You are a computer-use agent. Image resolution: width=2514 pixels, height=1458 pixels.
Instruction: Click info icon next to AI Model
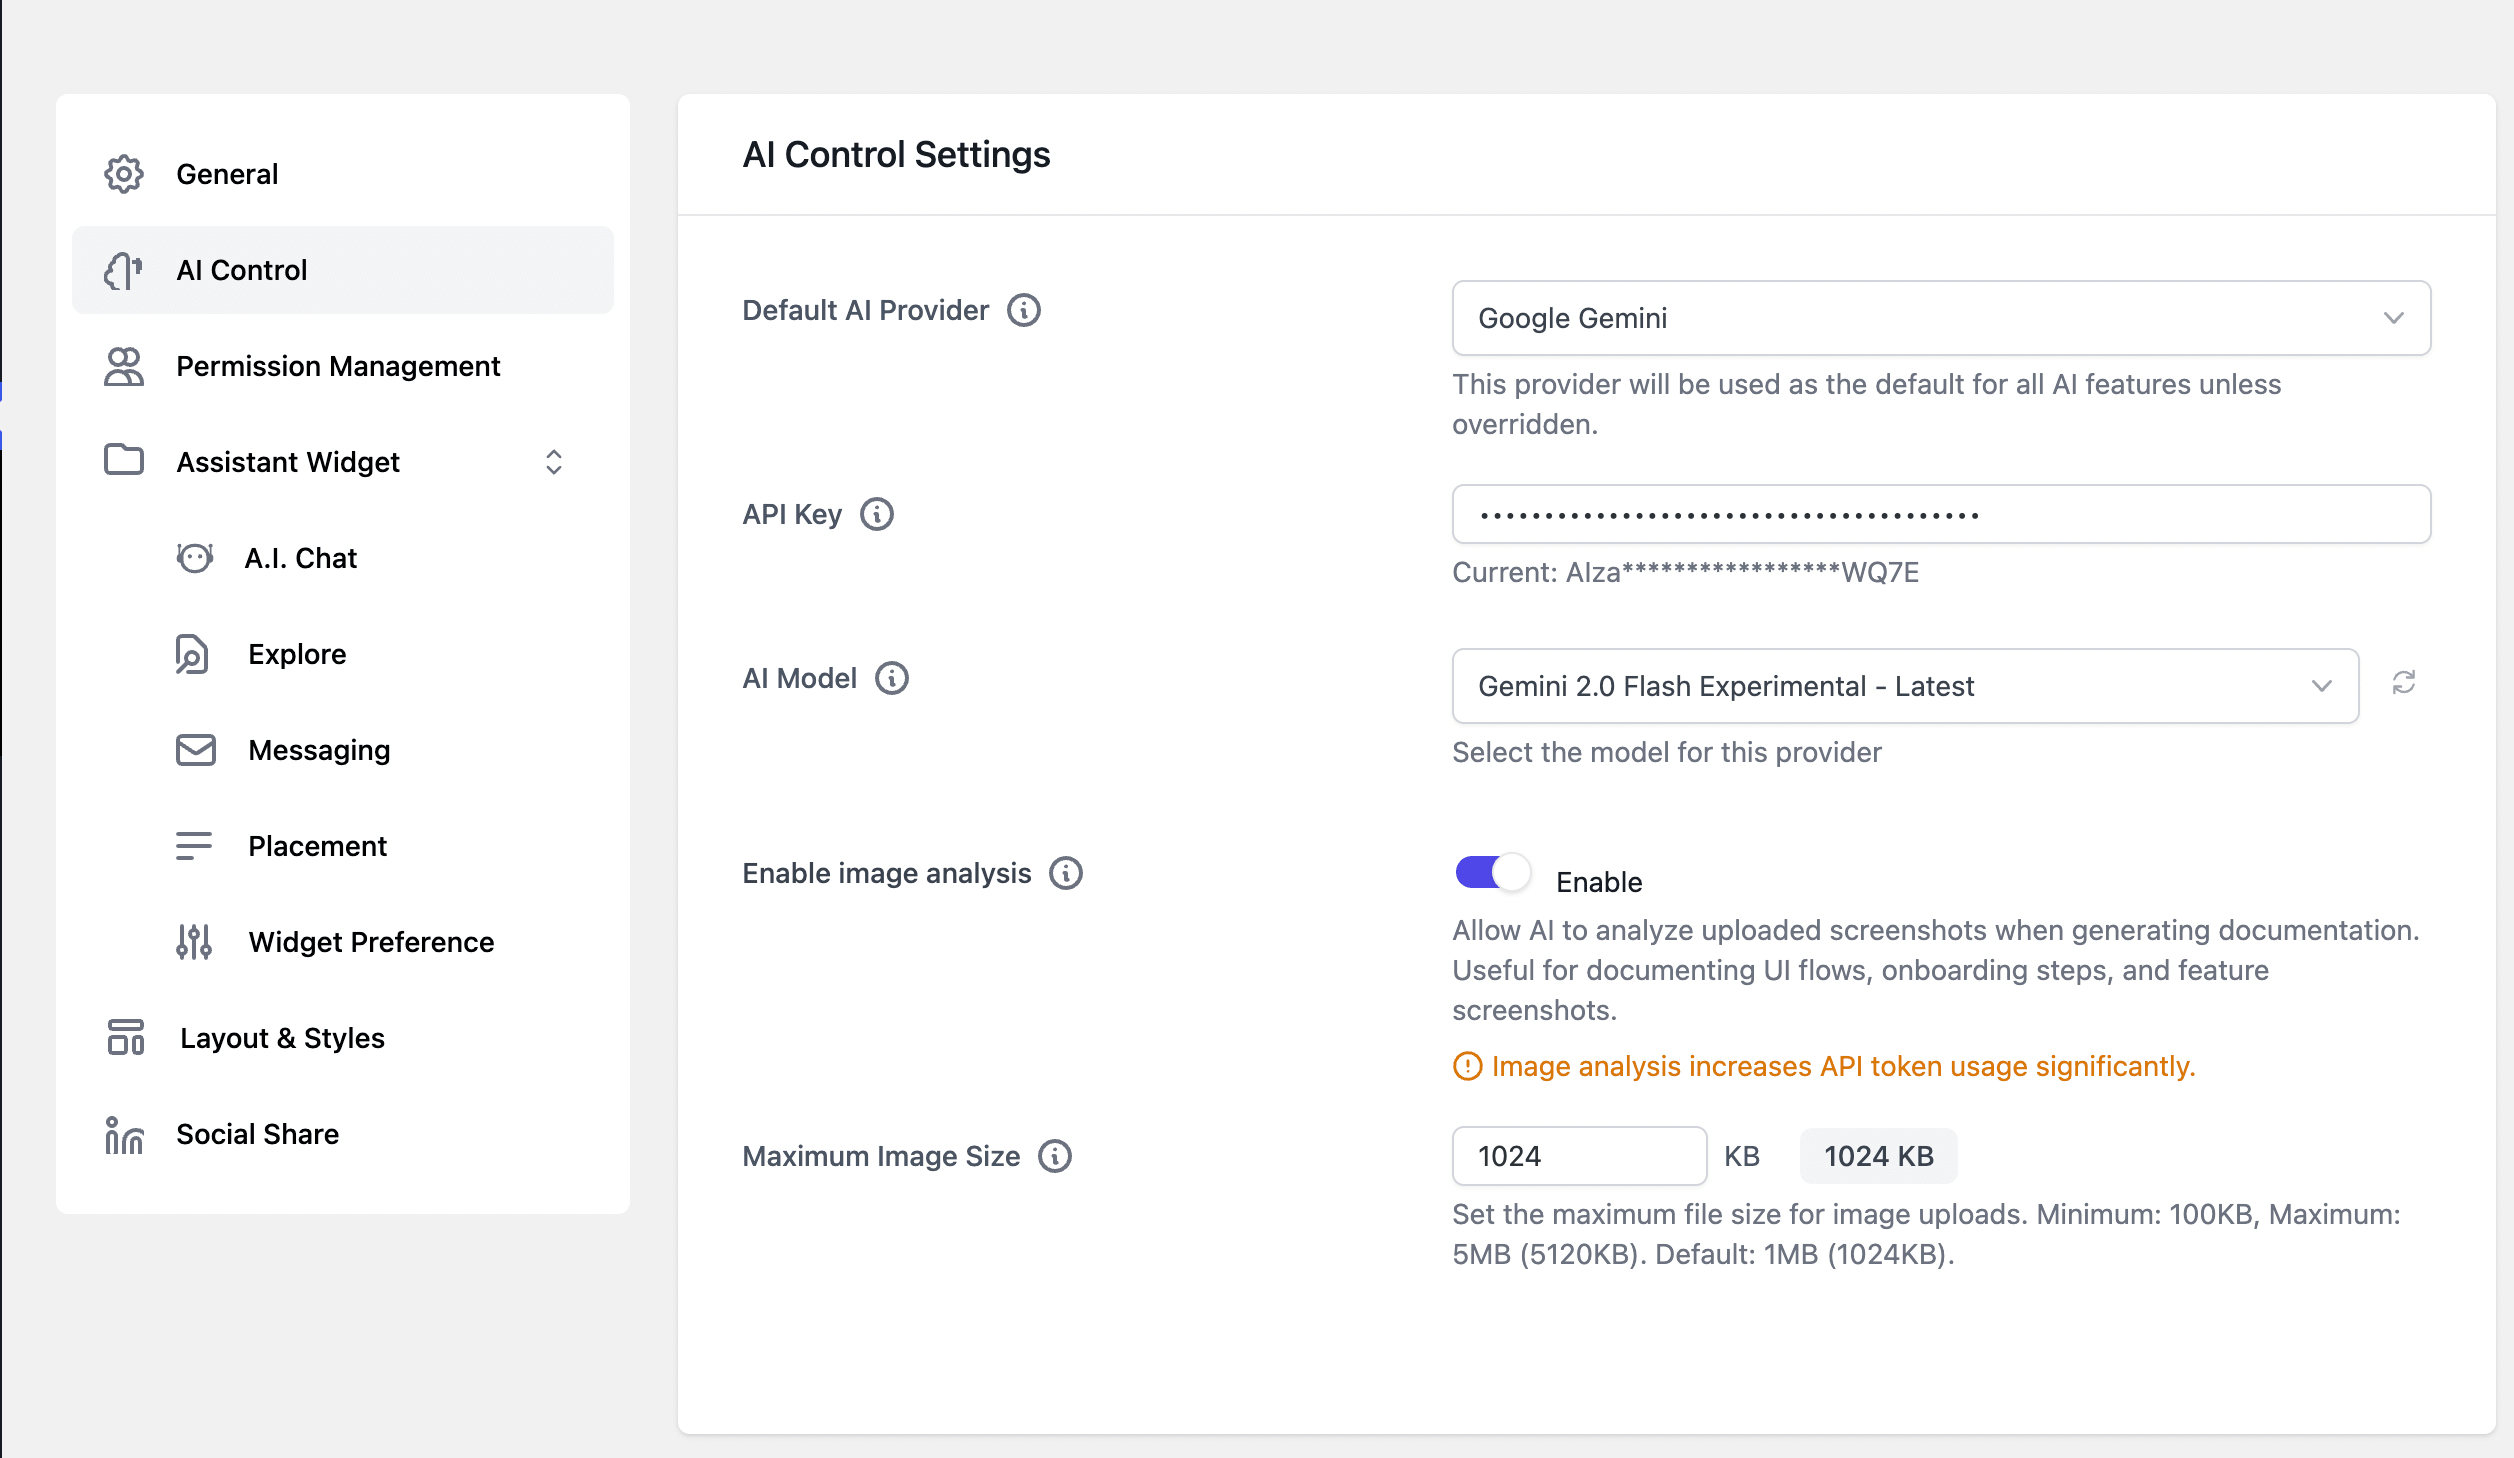click(891, 678)
